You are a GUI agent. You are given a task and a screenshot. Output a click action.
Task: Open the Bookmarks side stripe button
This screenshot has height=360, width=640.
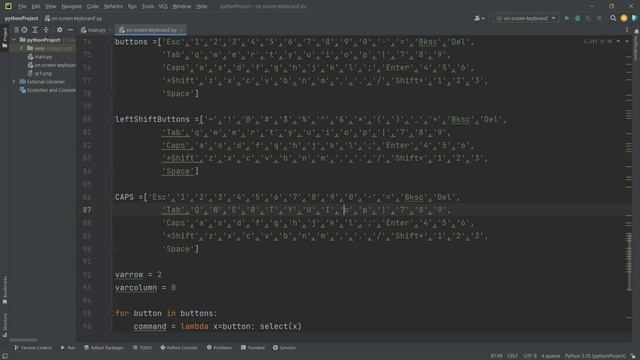(x=4, y=290)
